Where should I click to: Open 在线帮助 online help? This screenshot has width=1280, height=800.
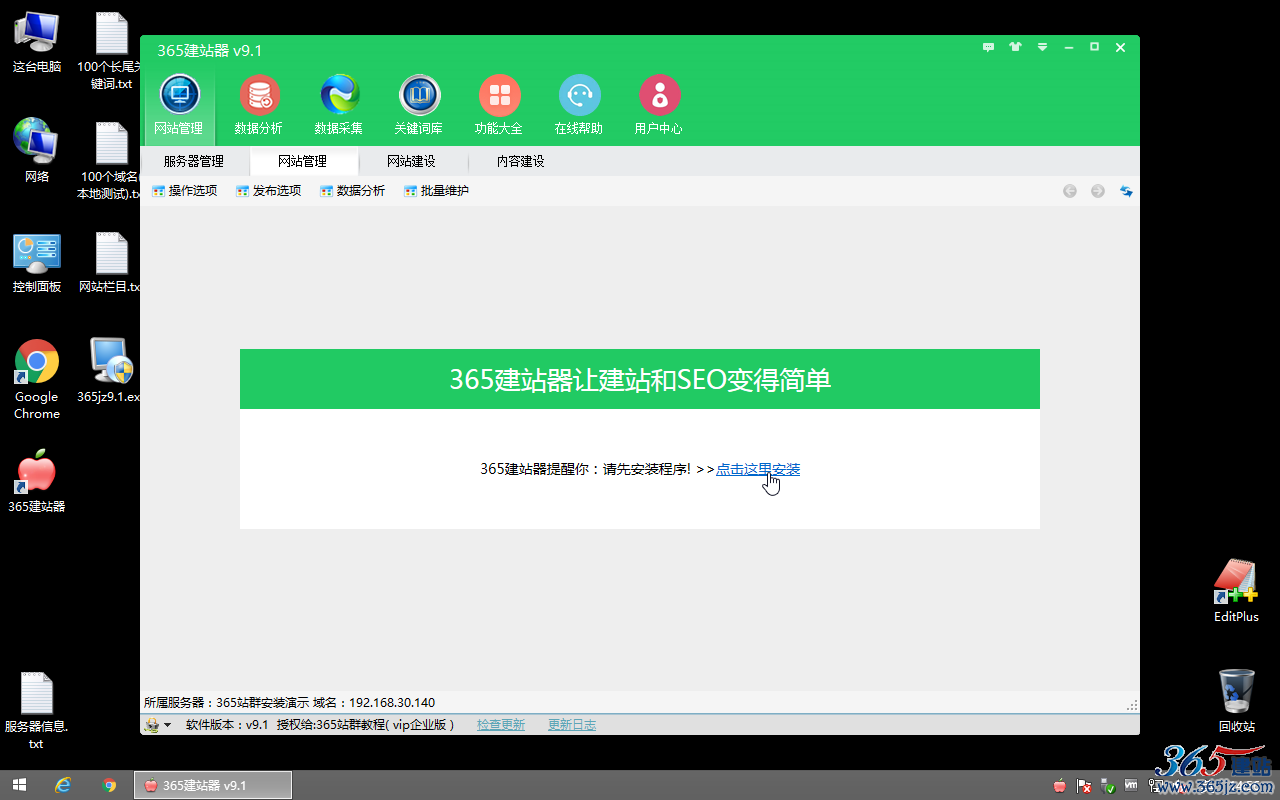click(579, 105)
